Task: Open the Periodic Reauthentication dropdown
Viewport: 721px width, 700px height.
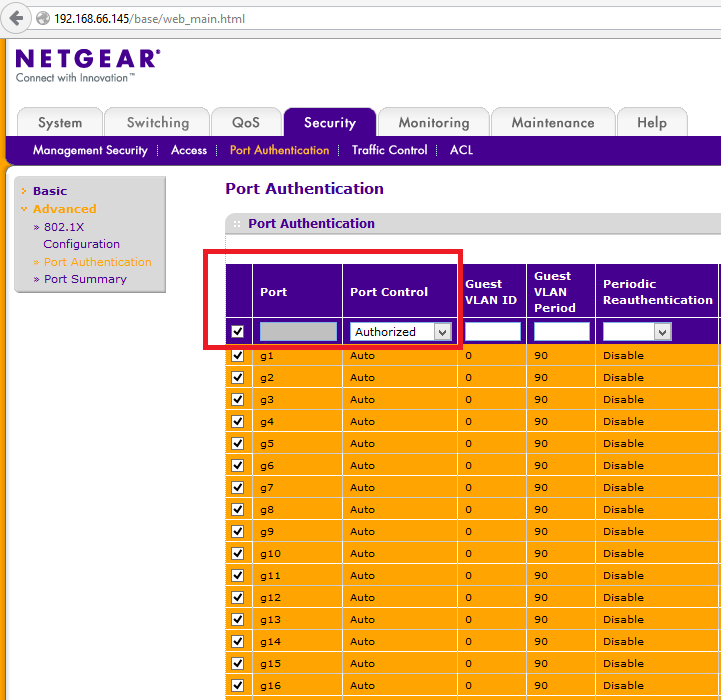Action: coord(636,332)
